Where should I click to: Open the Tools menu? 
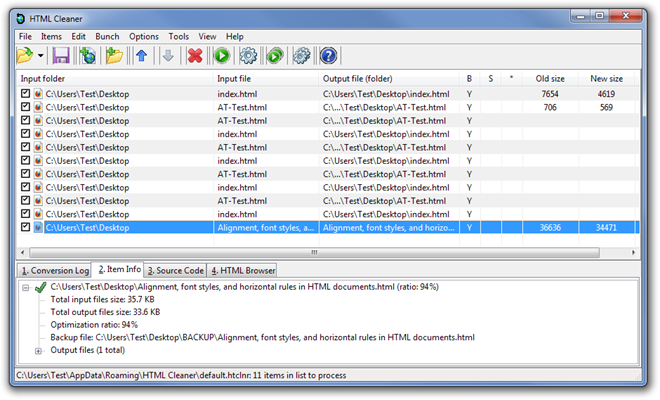coord(179,37)
